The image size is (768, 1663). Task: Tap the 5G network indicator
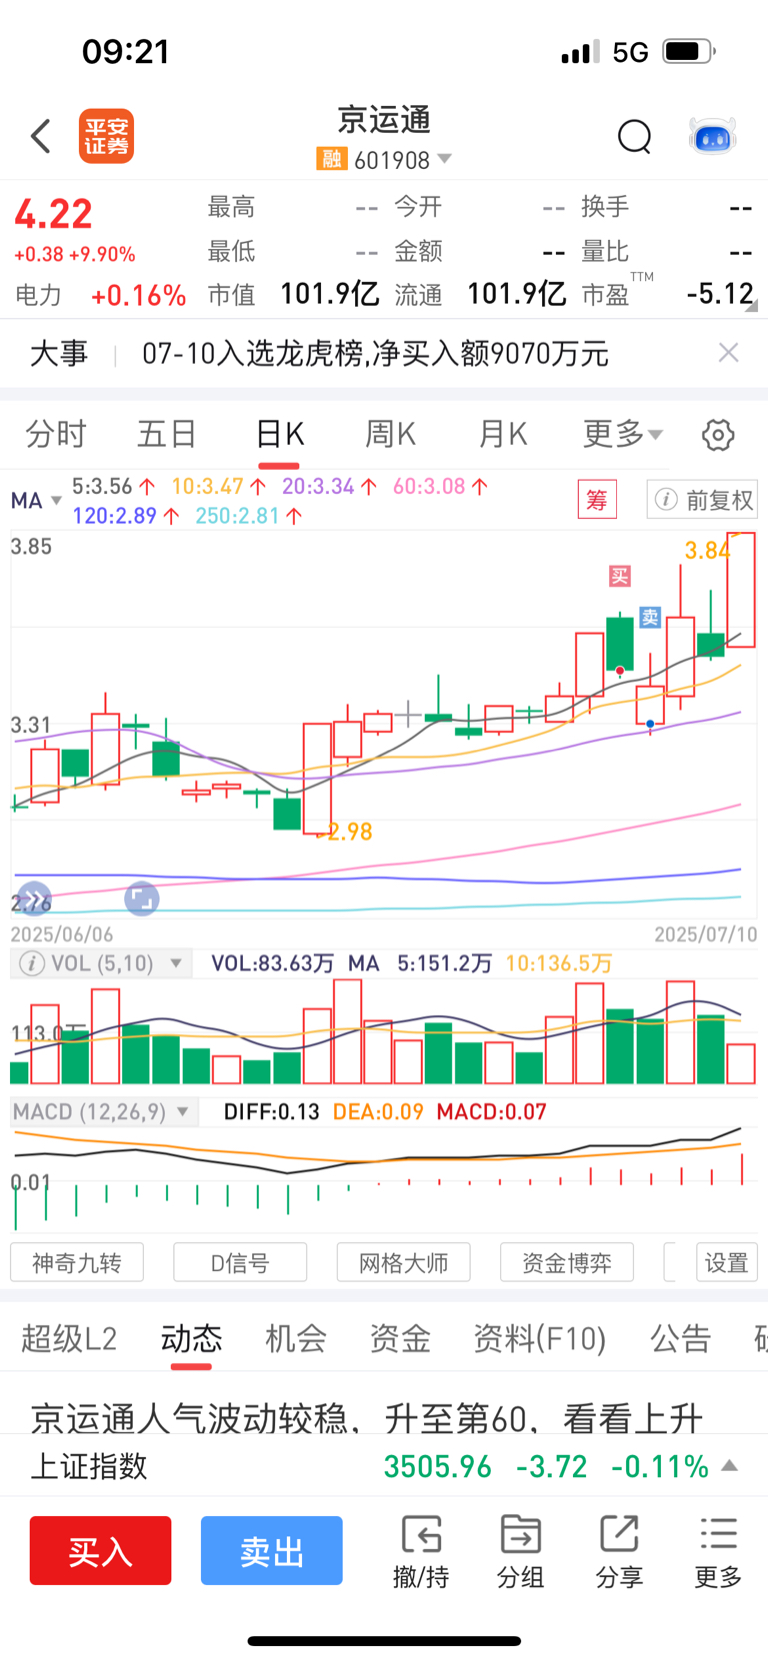click(630, 51)
